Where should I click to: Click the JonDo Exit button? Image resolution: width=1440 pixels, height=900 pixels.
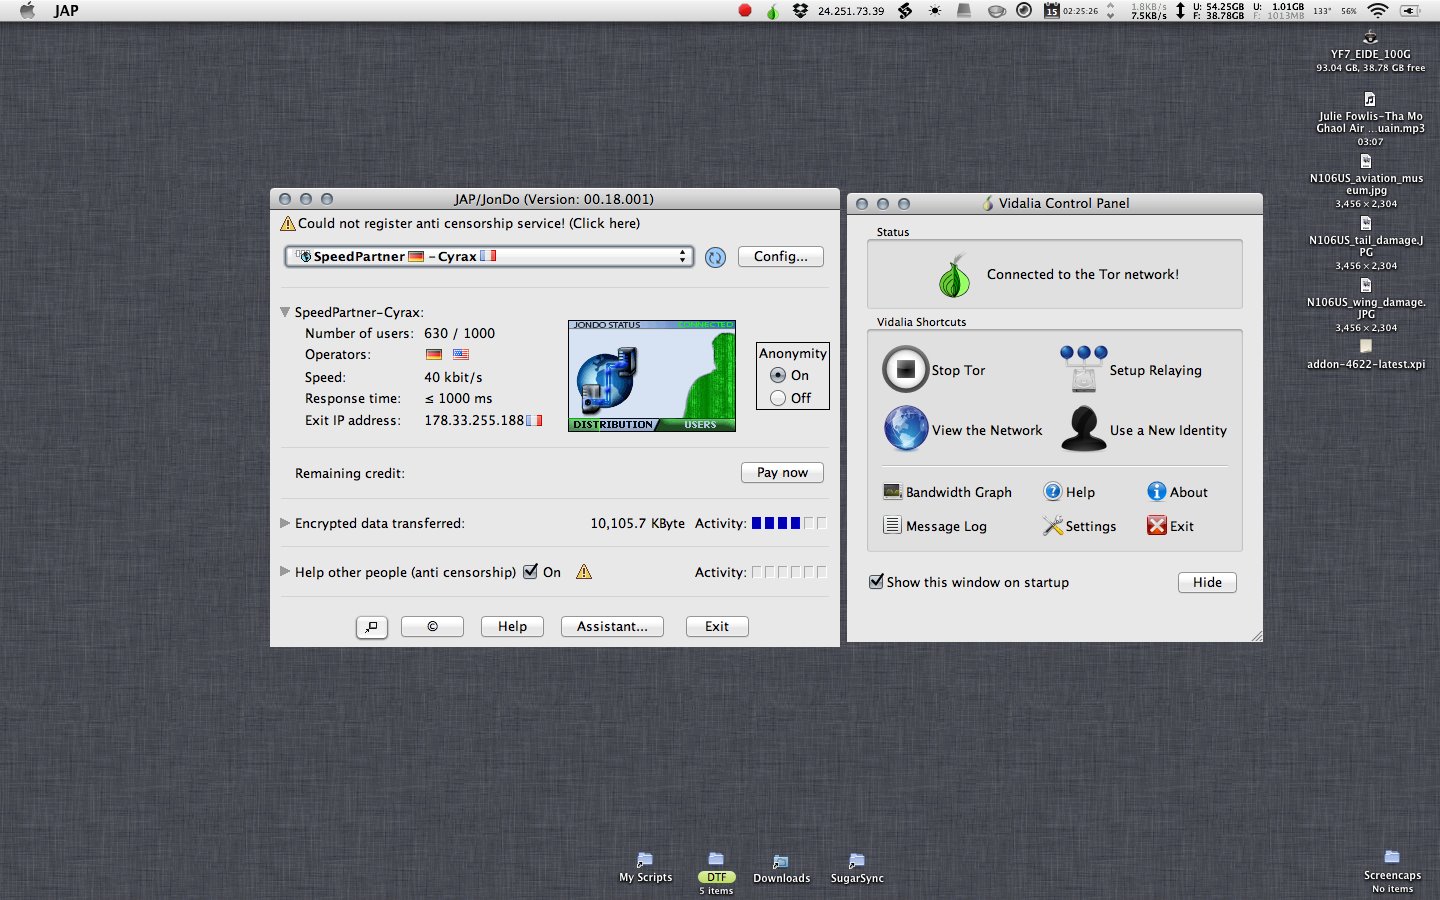click(x=717, y=626)
